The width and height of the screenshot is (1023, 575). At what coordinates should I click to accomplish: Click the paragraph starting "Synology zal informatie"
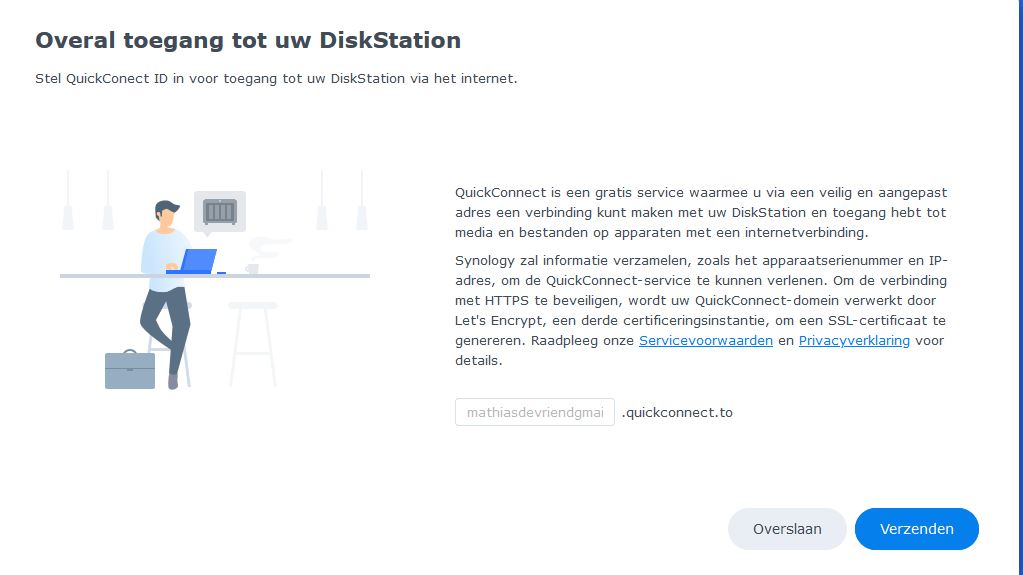click(700, 310)
